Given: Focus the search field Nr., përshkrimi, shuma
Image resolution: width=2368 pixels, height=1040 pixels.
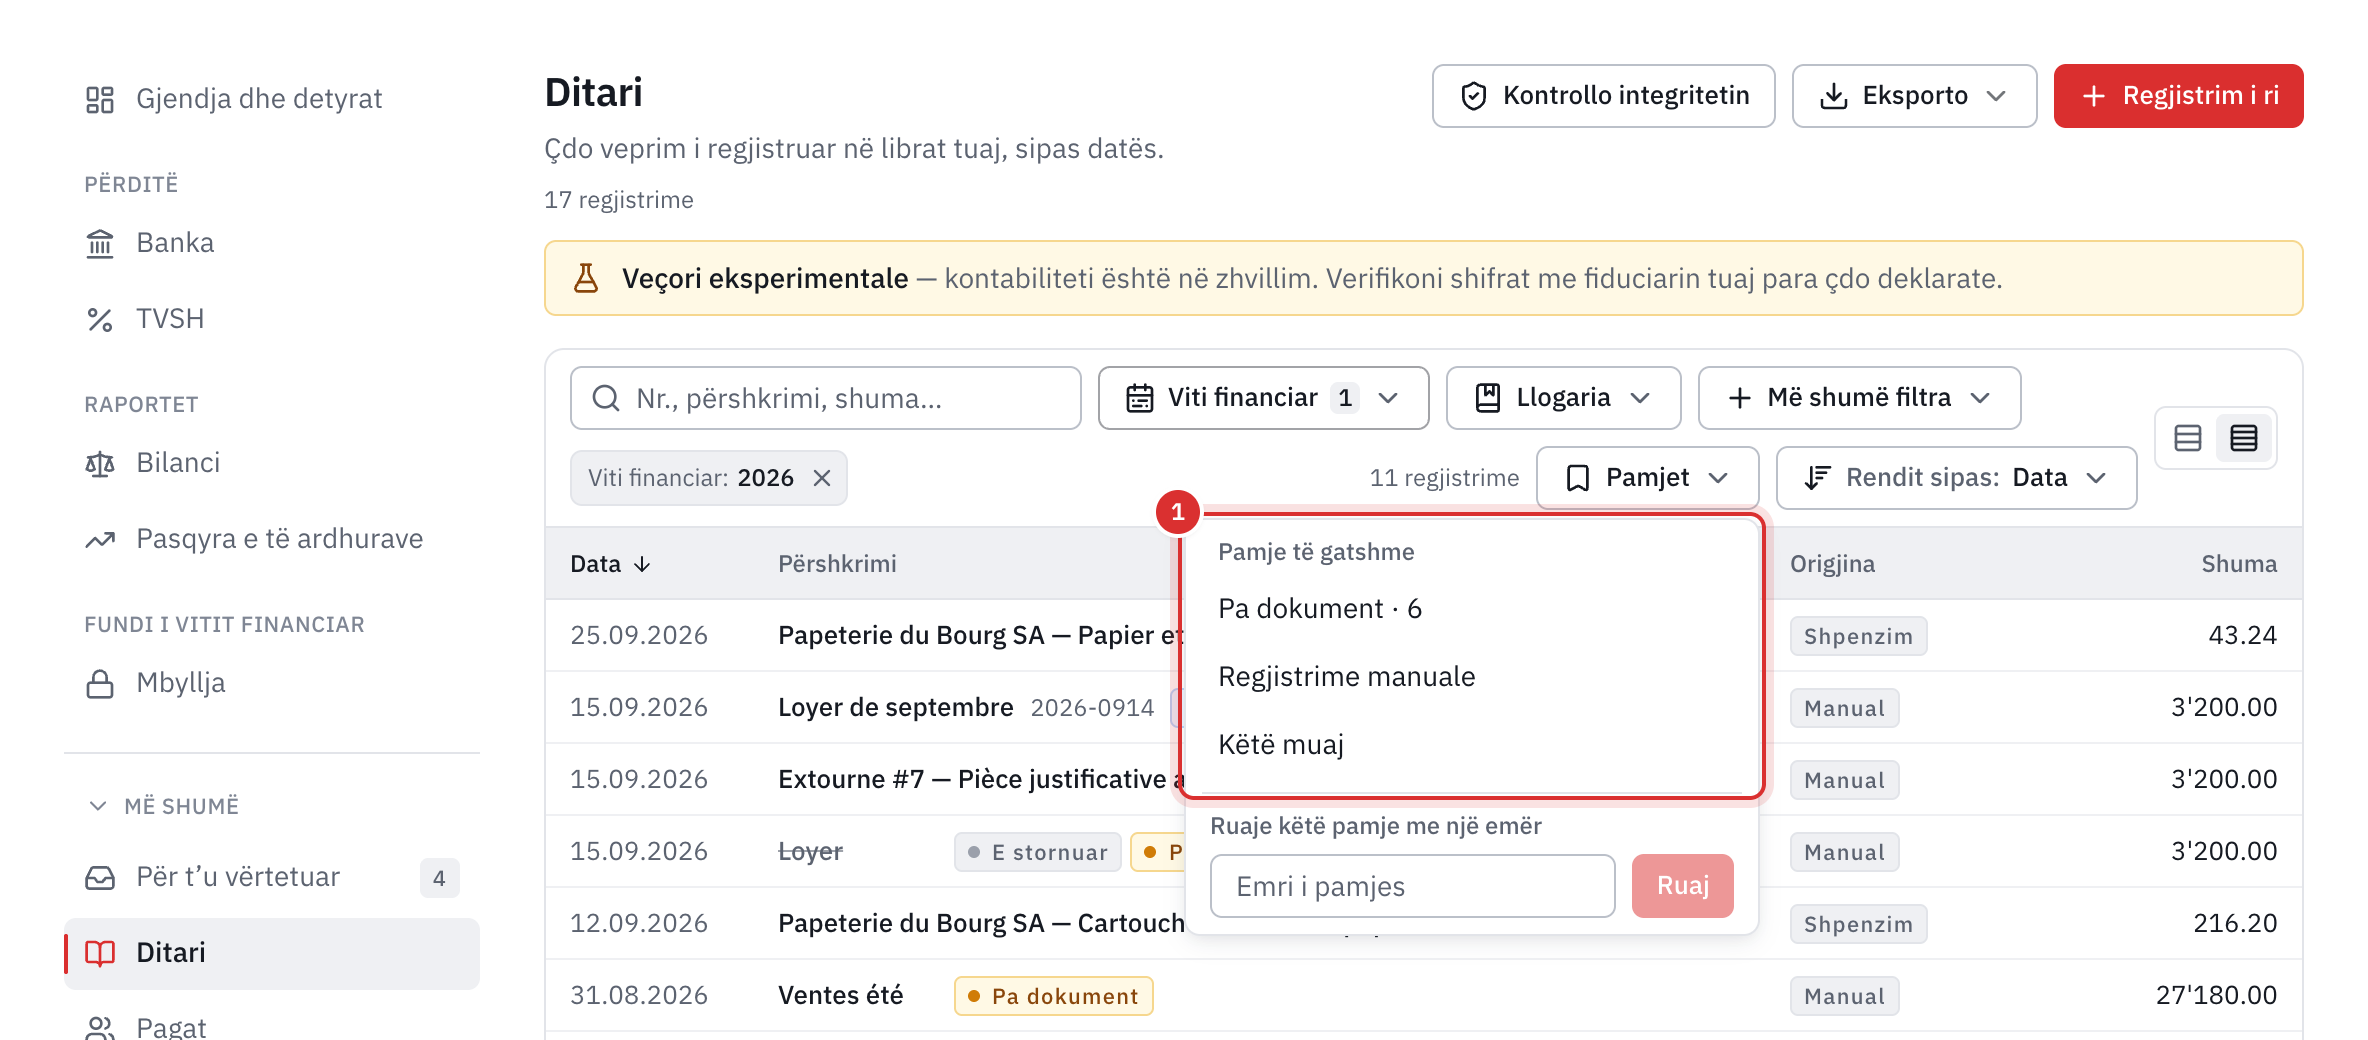Looking at the screenshot, I should coord(825,398).
